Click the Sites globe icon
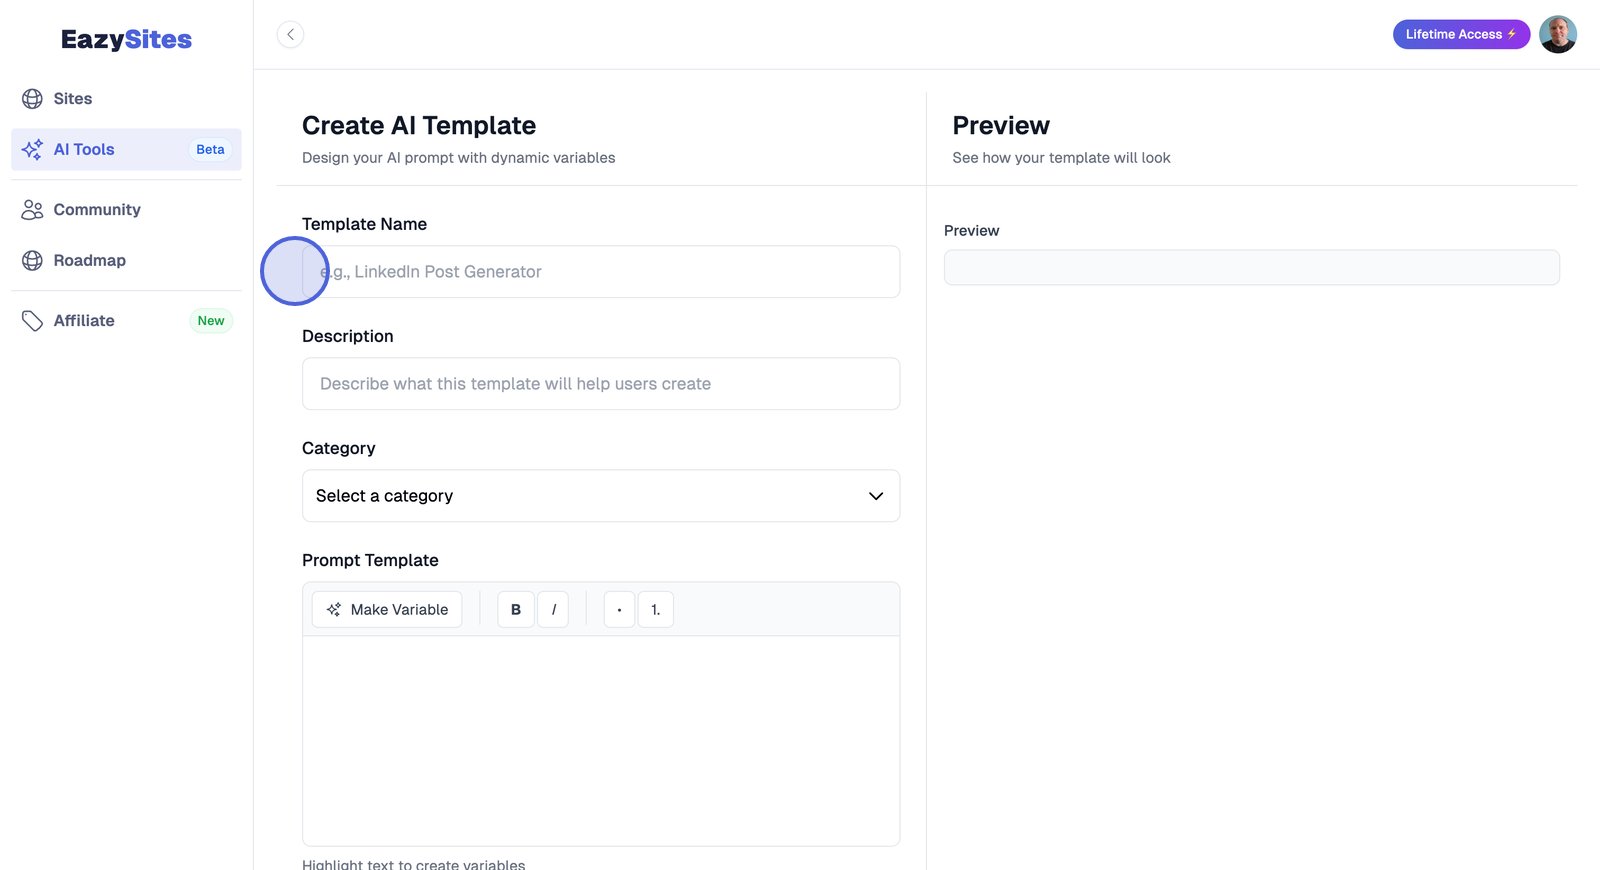 (32, 99)
